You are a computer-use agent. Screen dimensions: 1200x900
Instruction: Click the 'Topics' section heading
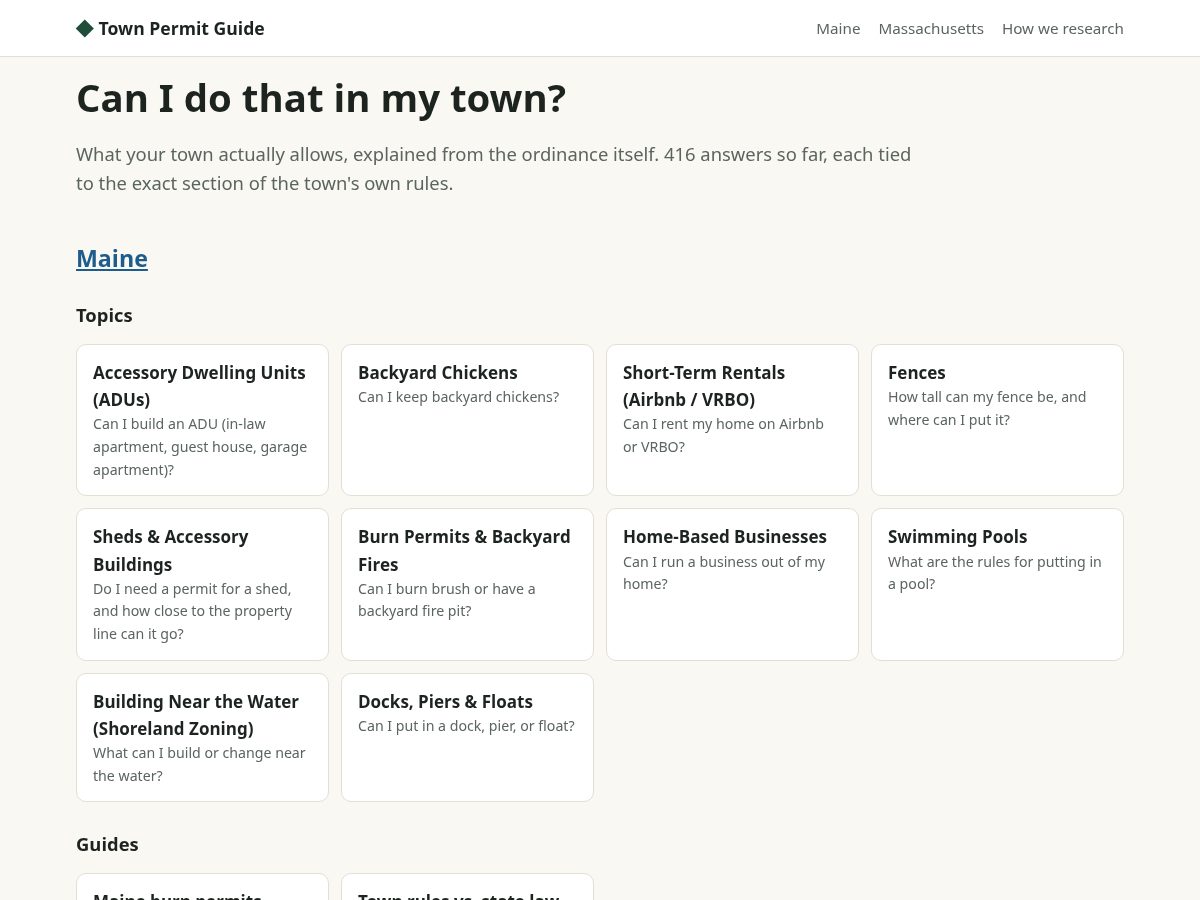pyautogui.click(x=104, y=315)
